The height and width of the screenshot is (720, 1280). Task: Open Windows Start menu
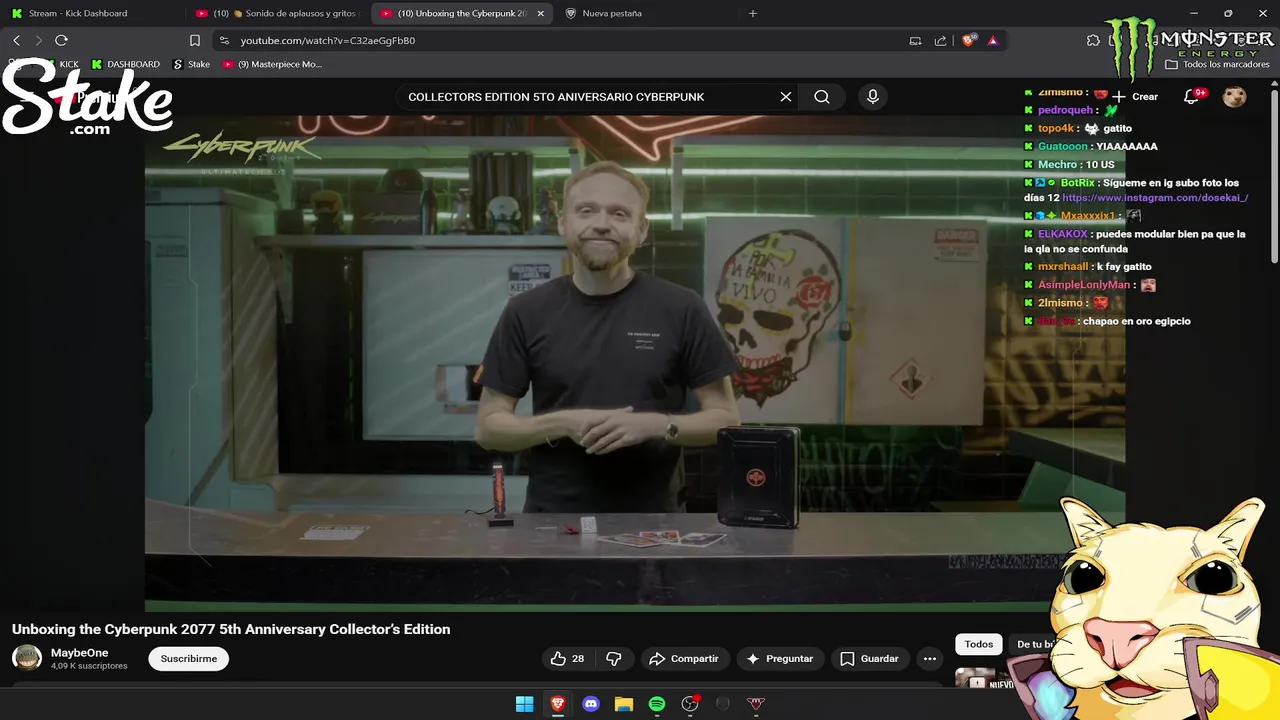coord(524,704)
